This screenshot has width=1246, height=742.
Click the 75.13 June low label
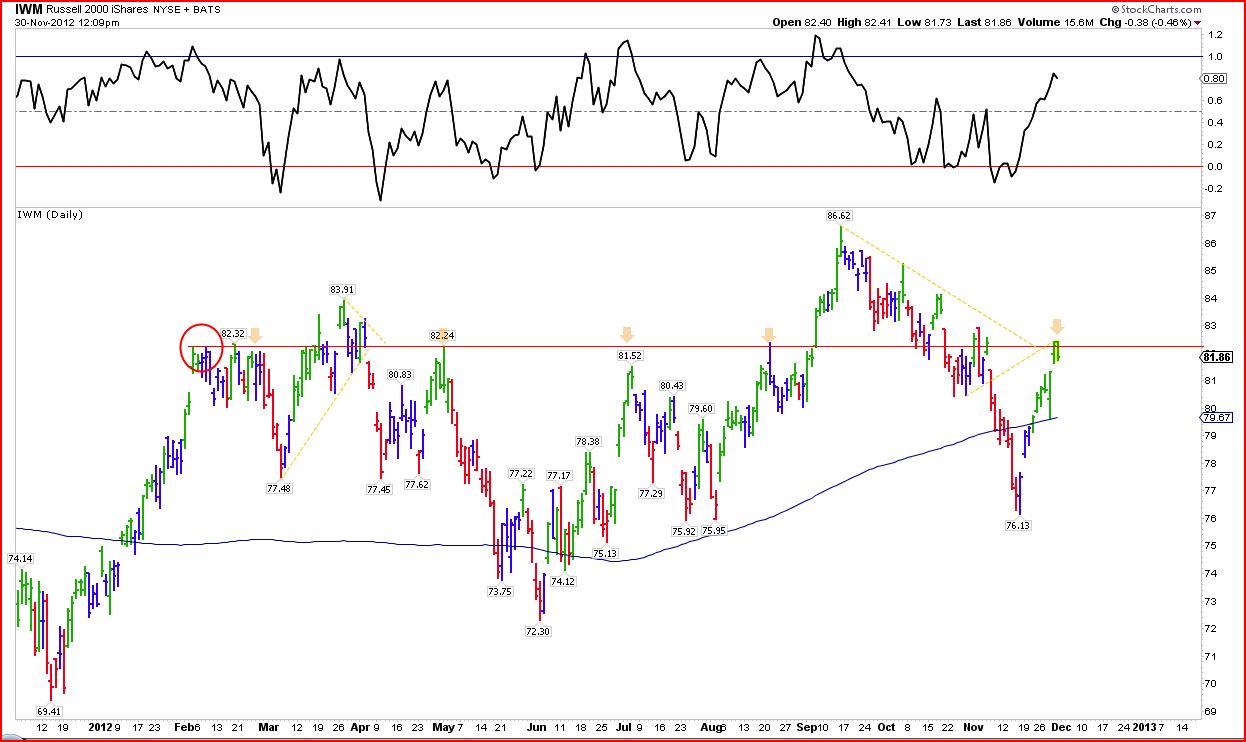[x=605, y=553]
